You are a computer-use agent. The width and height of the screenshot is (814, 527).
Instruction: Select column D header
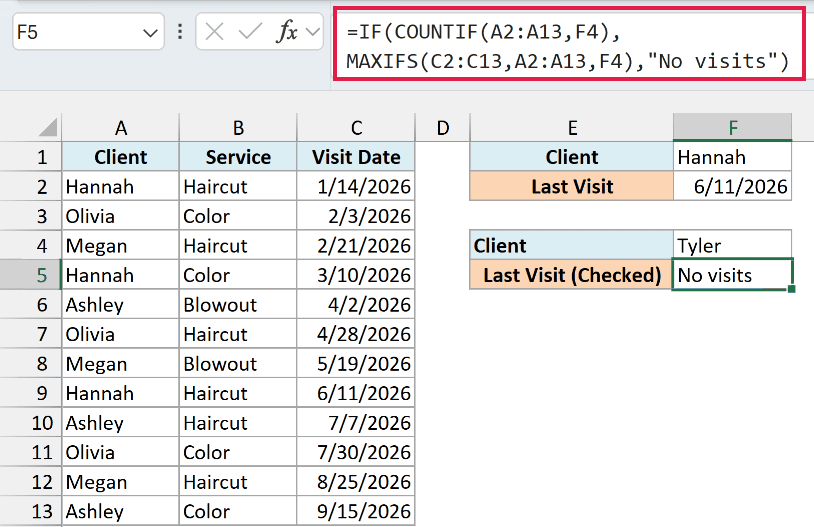(x=442, y=128)
